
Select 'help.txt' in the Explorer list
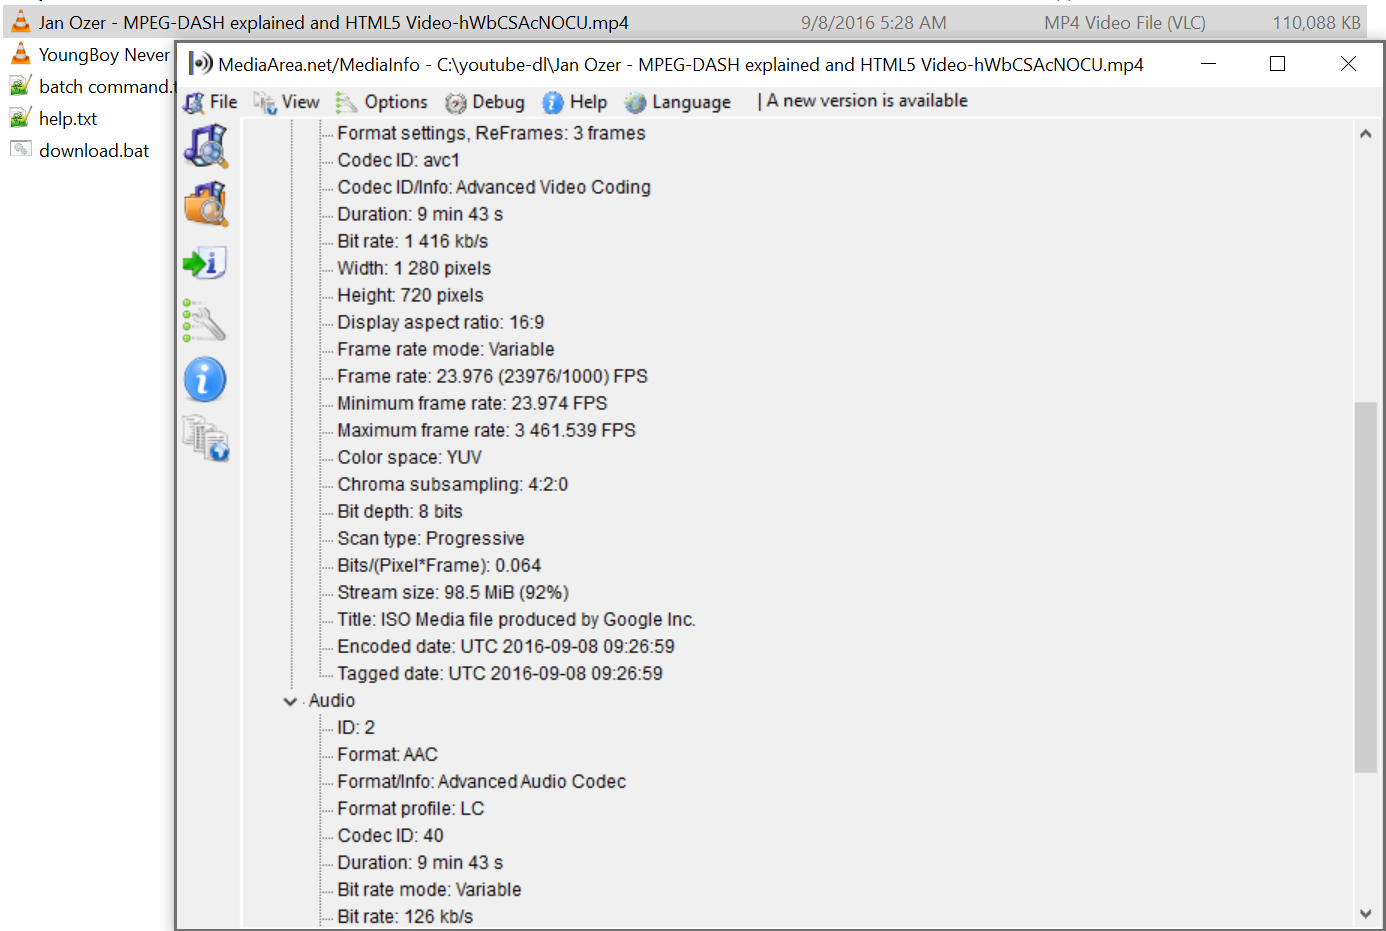(x=68, y=118)
